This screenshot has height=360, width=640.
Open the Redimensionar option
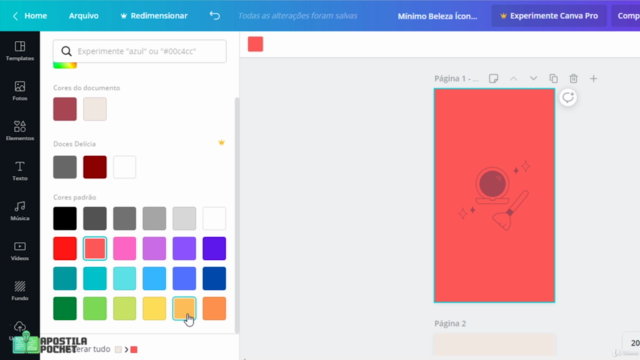coord(154,16)
